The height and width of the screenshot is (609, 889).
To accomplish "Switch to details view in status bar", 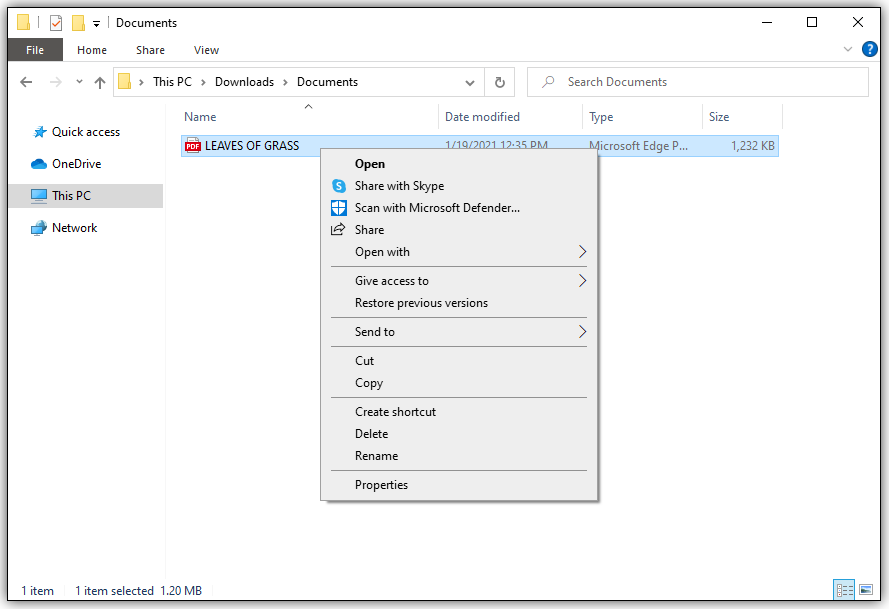I will pos(844,590).
